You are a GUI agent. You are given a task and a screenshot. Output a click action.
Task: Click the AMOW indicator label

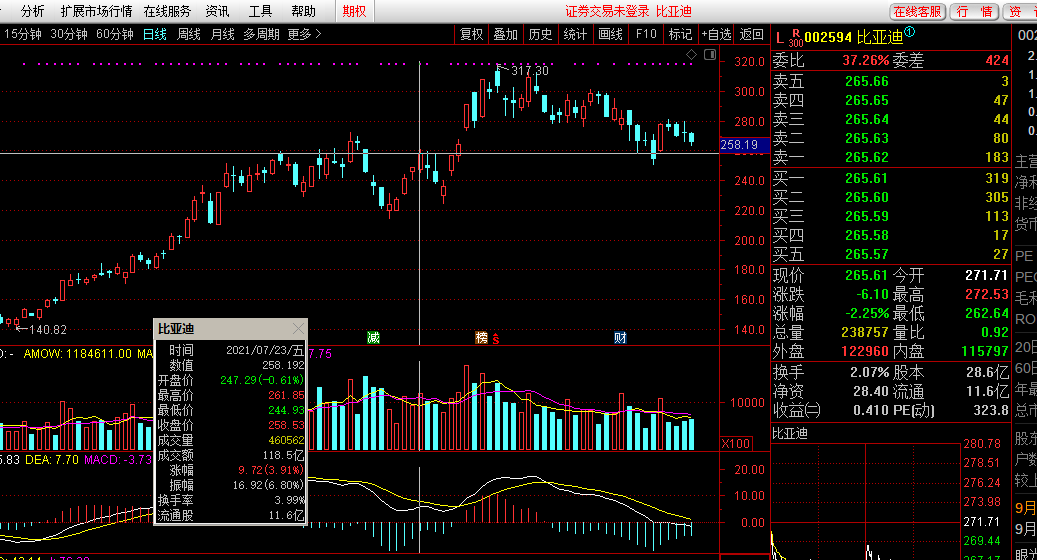click(x=77, y=354)
